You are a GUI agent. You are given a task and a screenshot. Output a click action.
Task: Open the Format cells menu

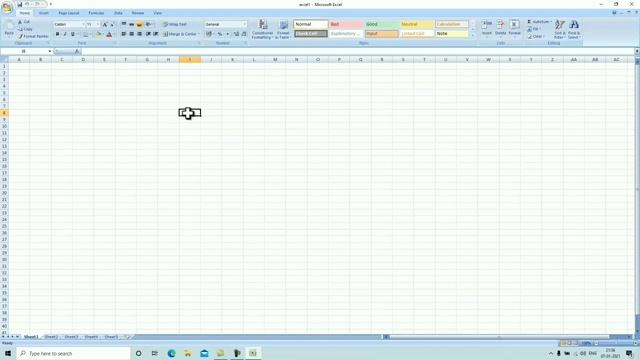pos(514,29)
